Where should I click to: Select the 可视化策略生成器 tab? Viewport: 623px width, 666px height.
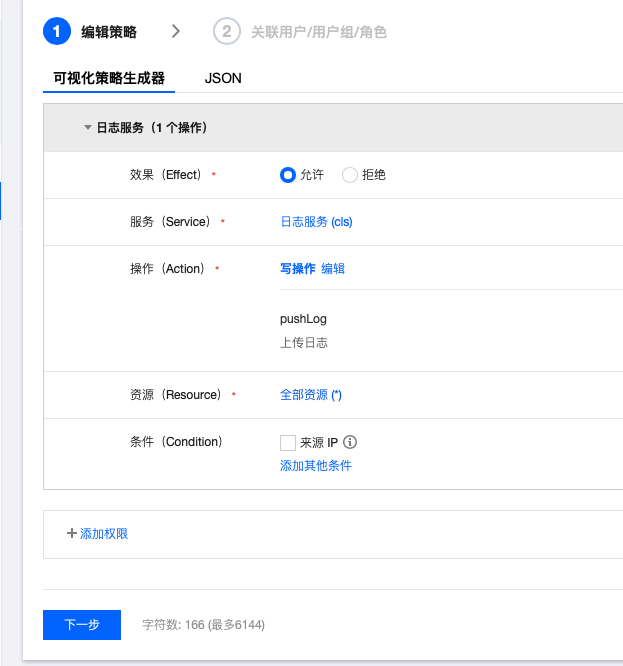(109, 78)
